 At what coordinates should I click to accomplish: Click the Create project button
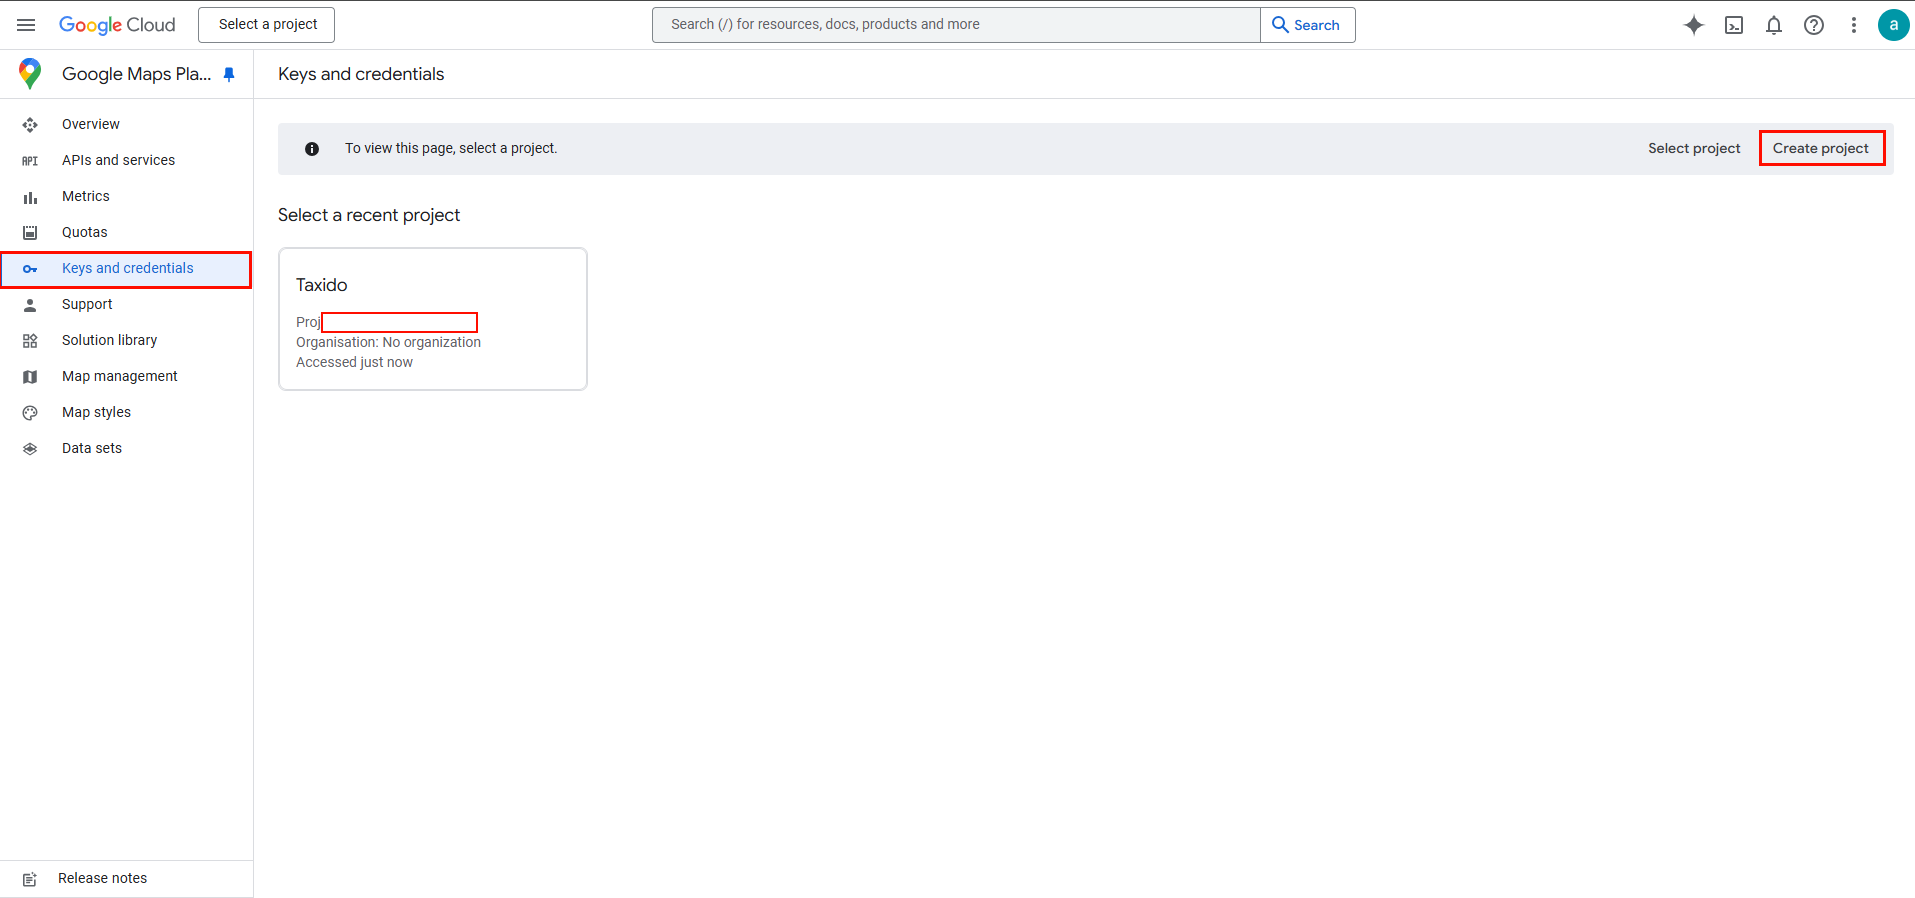1820,148
